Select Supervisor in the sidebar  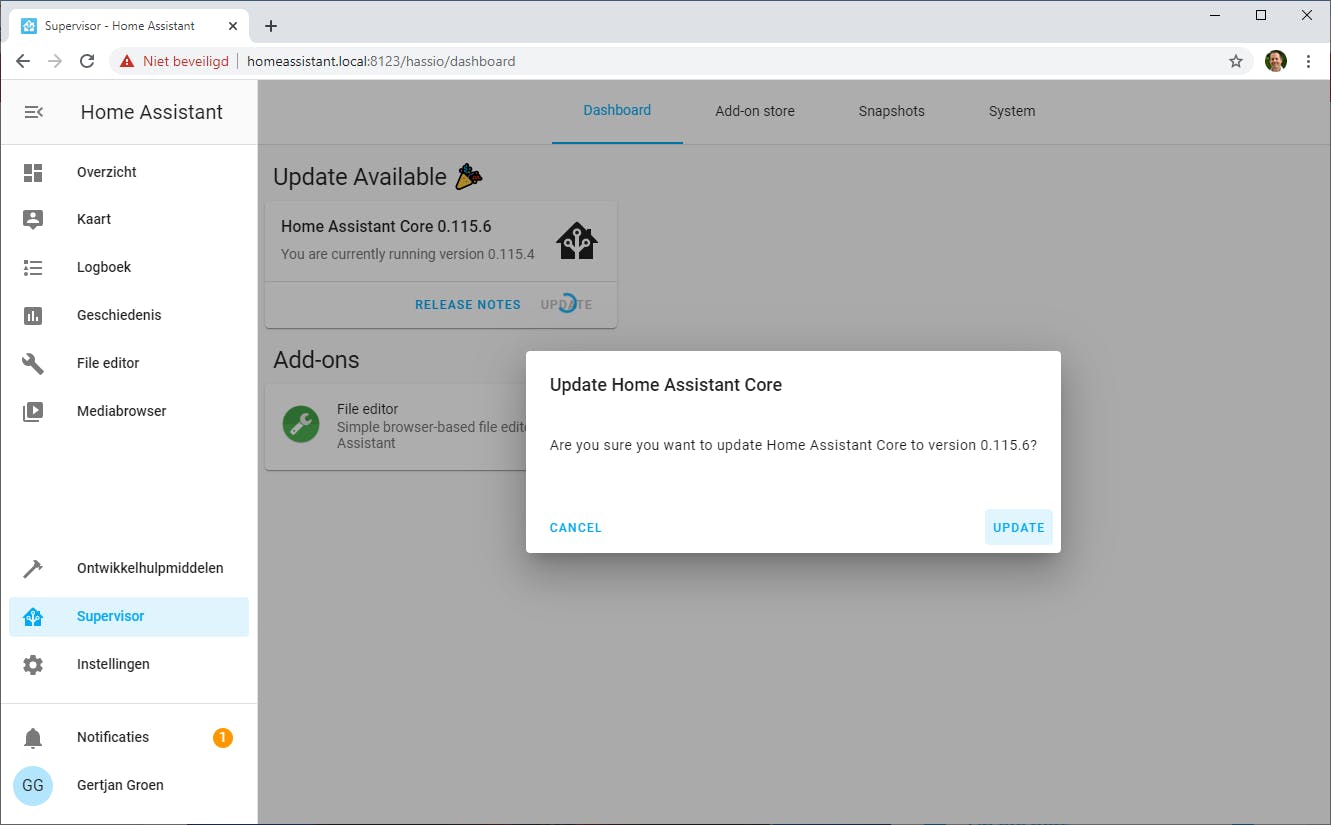[129, 617]
